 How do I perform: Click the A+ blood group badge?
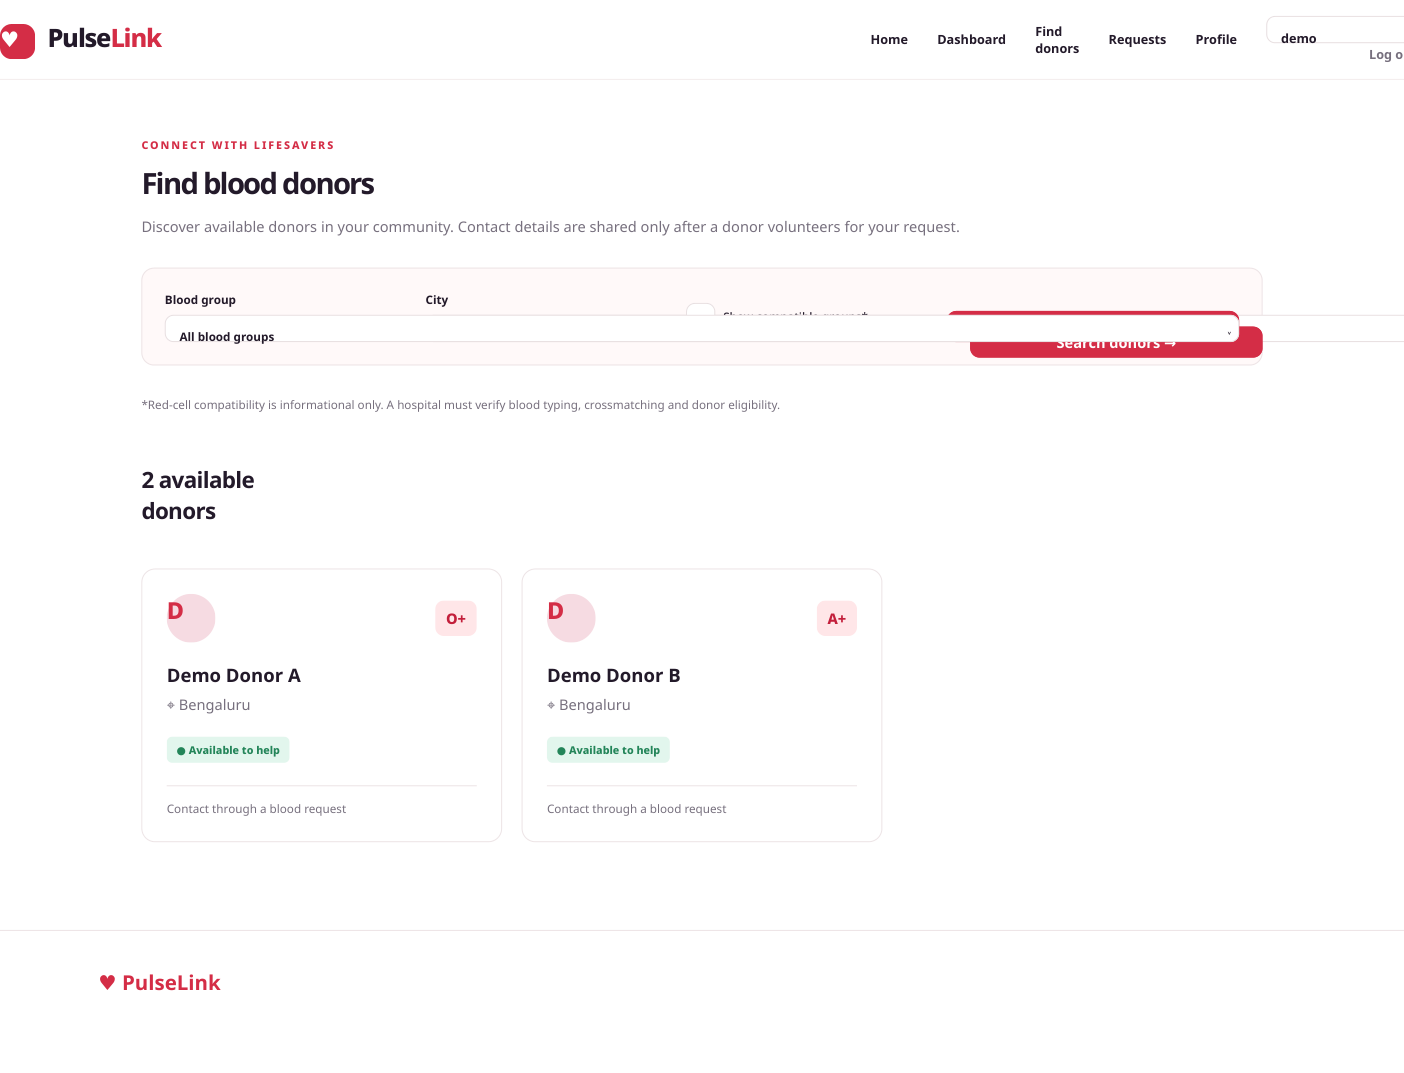click(x=837, y=619)
